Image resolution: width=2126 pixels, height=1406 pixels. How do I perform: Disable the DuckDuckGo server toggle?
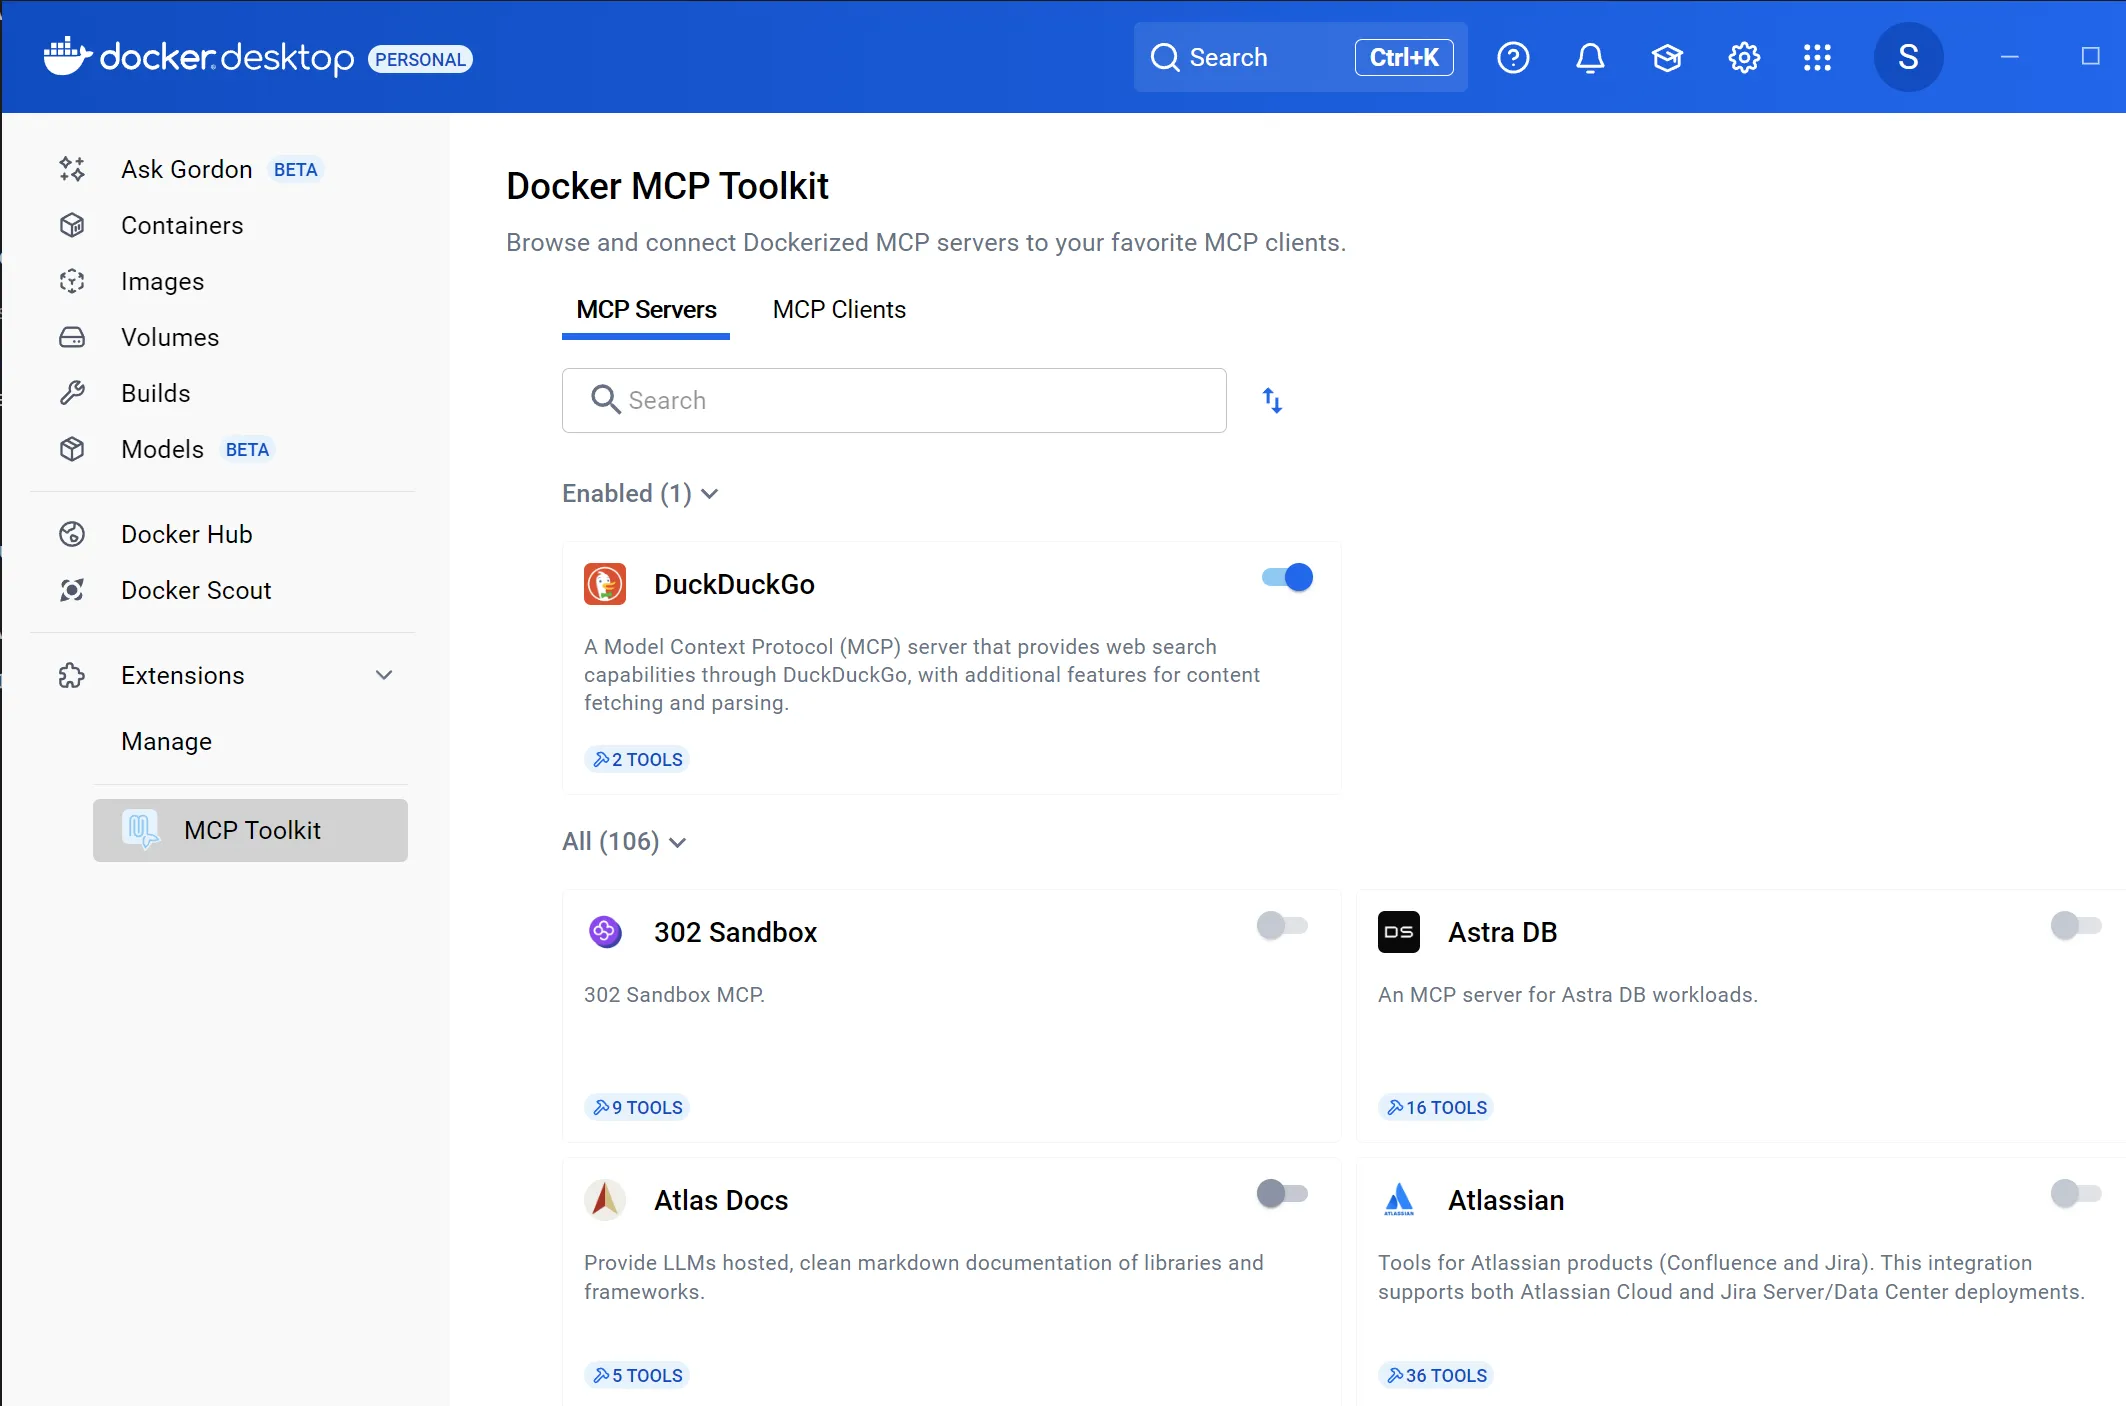pos(1288,578)
